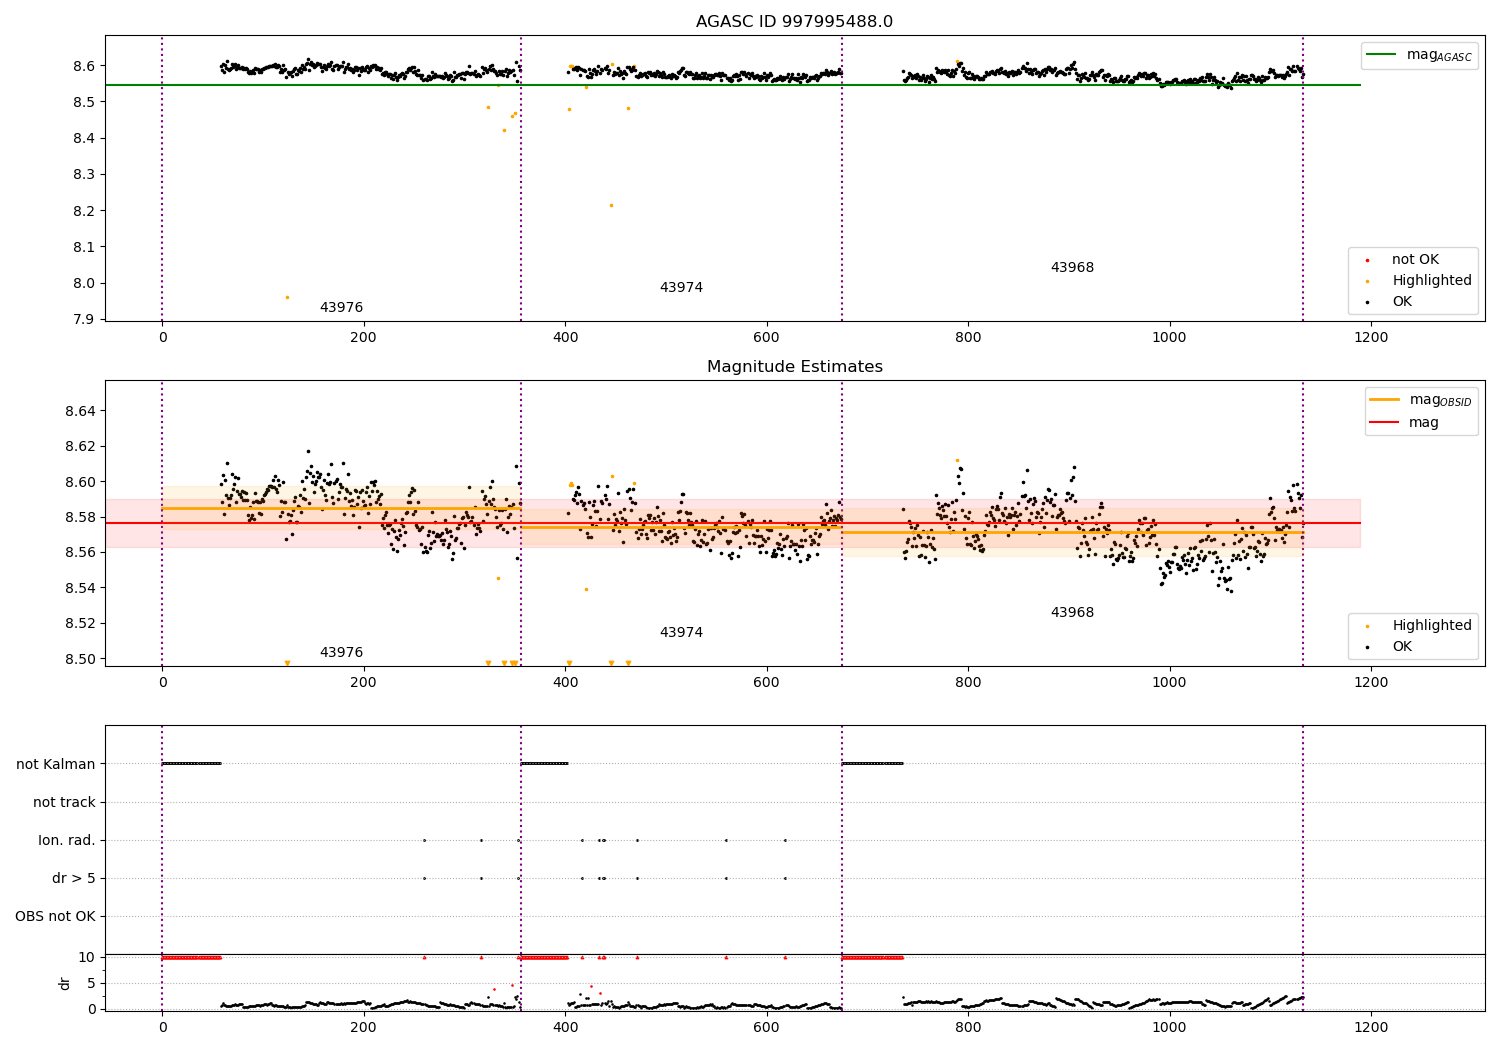Click the rotated "dr" axis label

pyautogui.click(x=65, y=983)
